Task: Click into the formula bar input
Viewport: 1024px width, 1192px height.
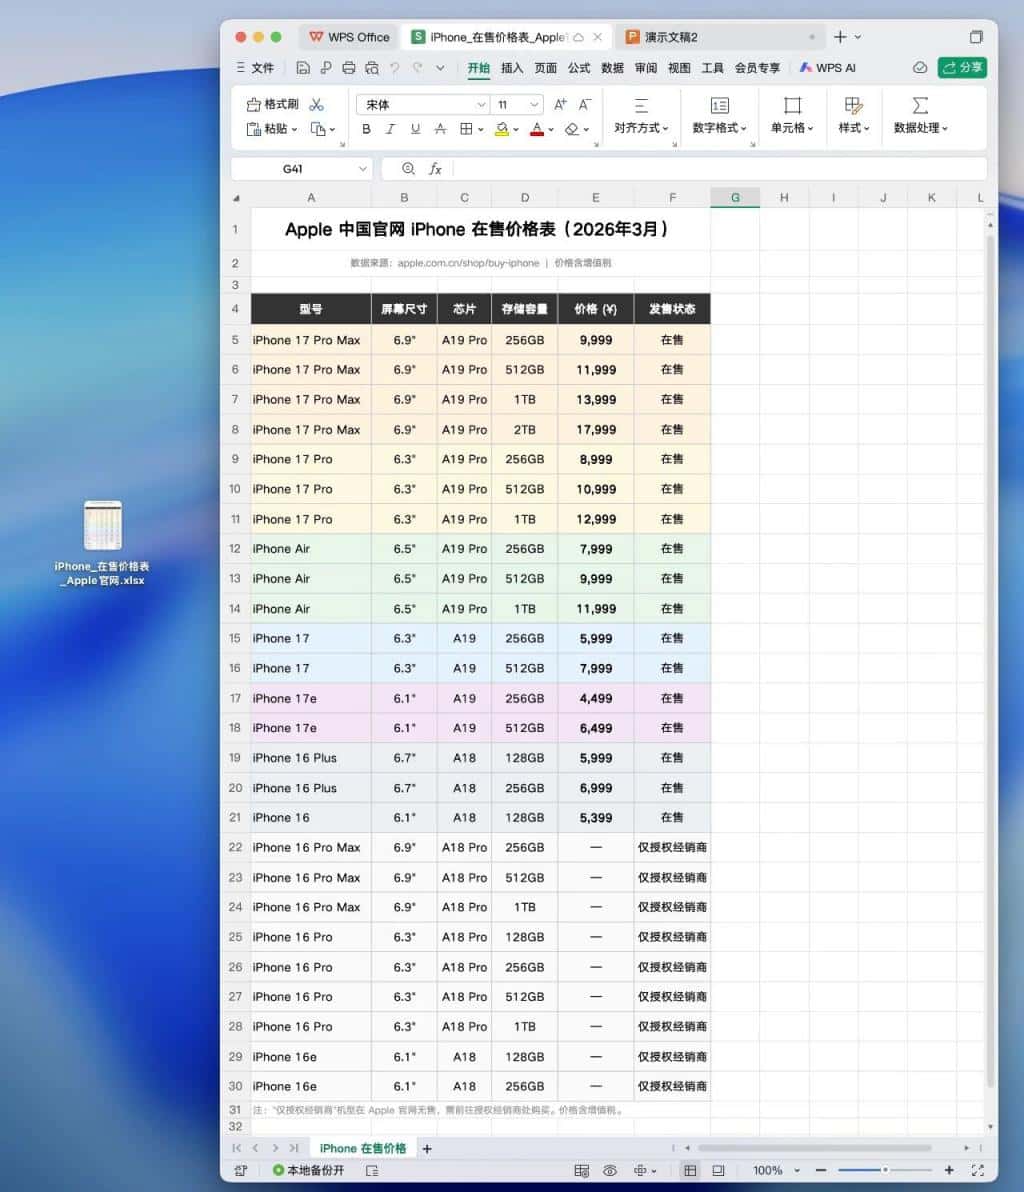Action: (718, 169)
